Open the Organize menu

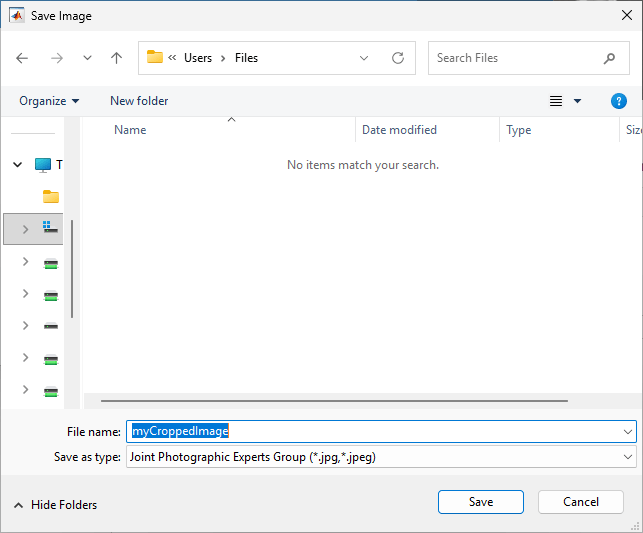click(48, 101)
